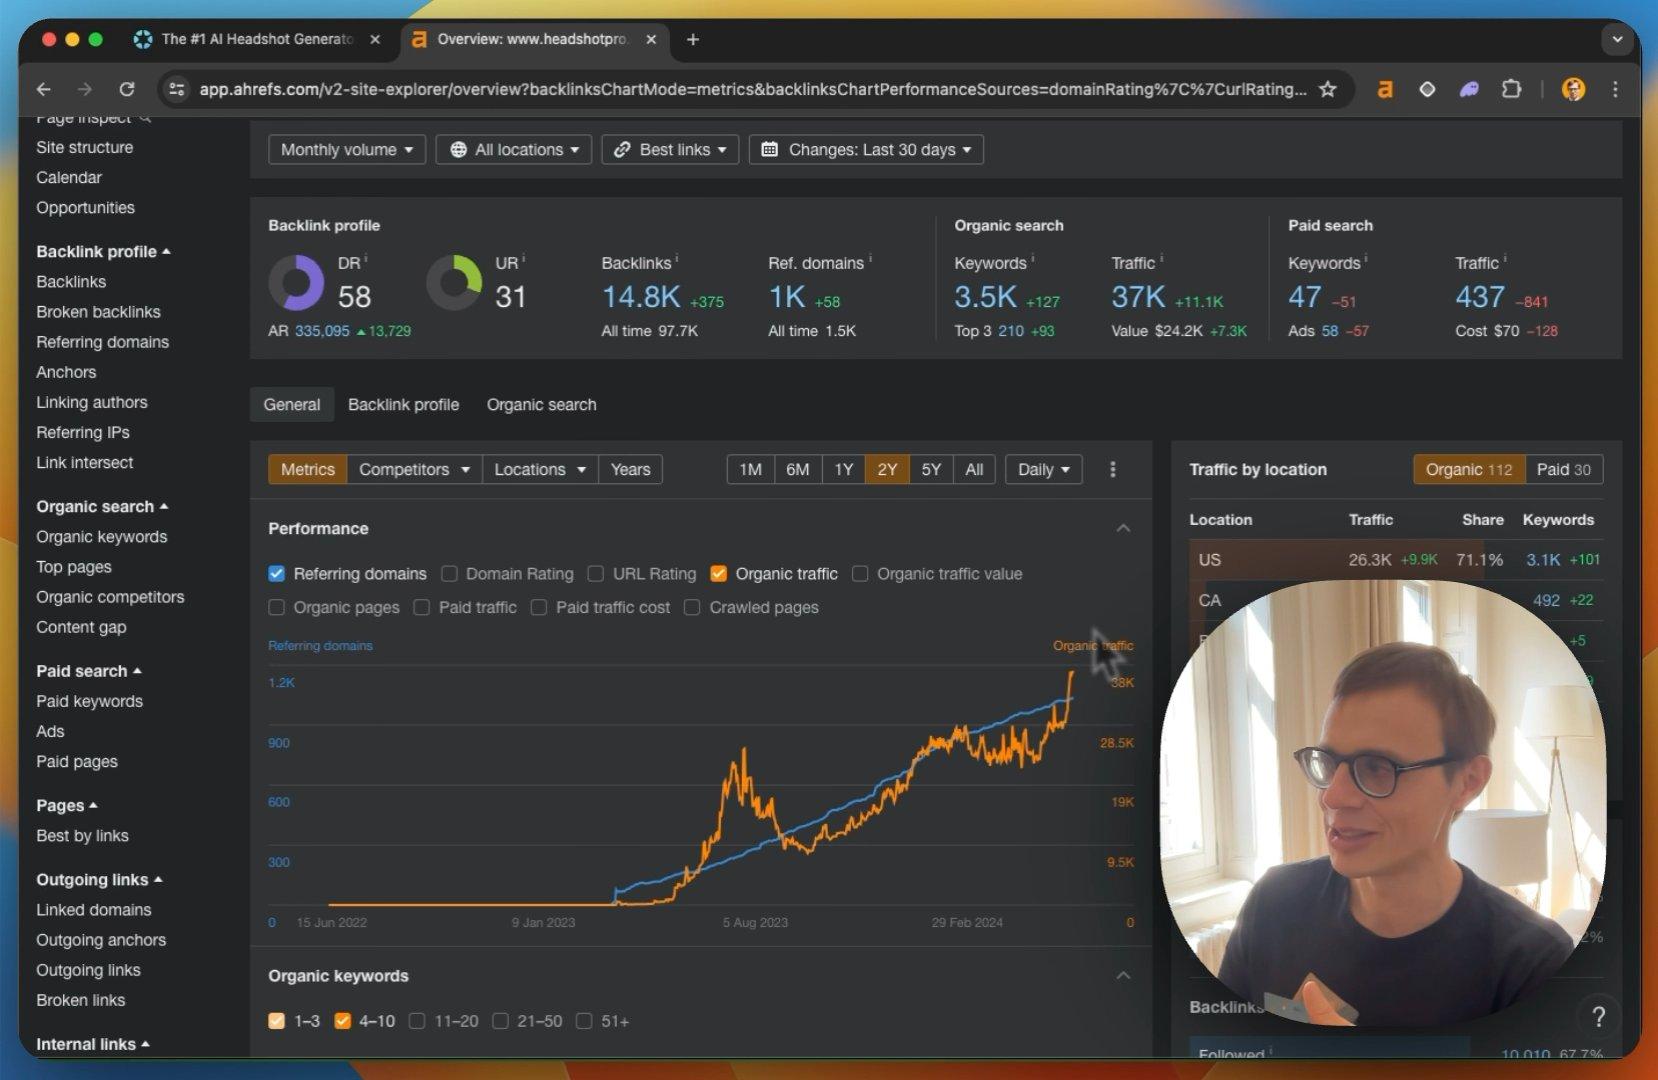
Task: Open the tab search dropdown arrow
Action: click(x=1617, y=39)
